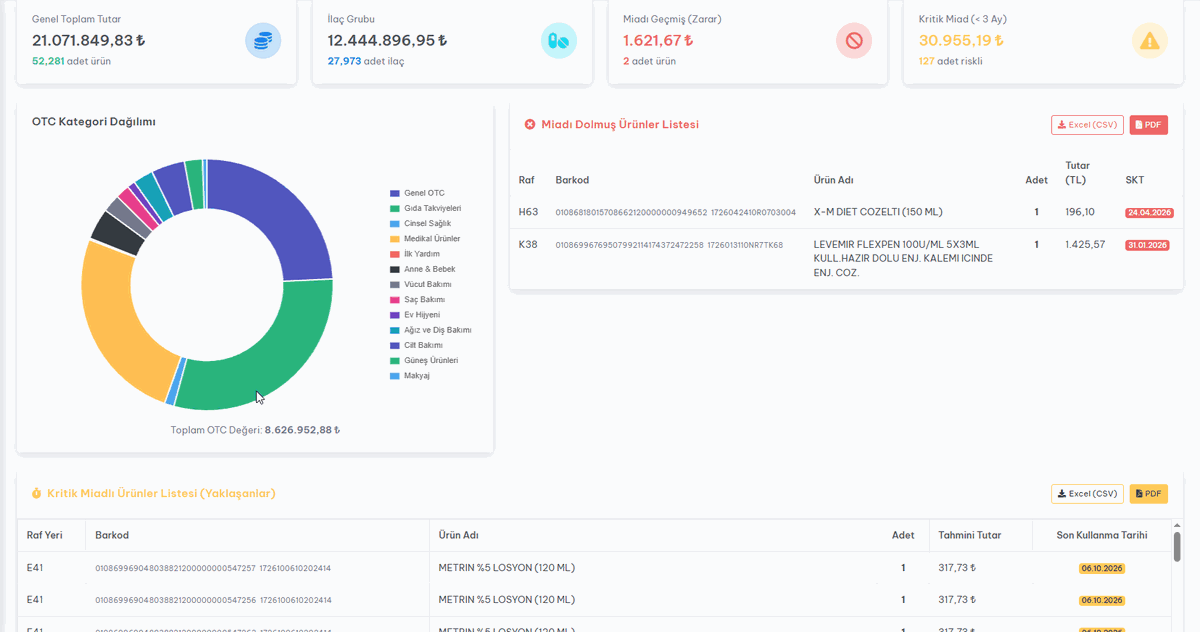This screenshot has height=632, width=1200.
Task: Click the red 31.01.2026 date badge
Action: [x=1149, y=245]
